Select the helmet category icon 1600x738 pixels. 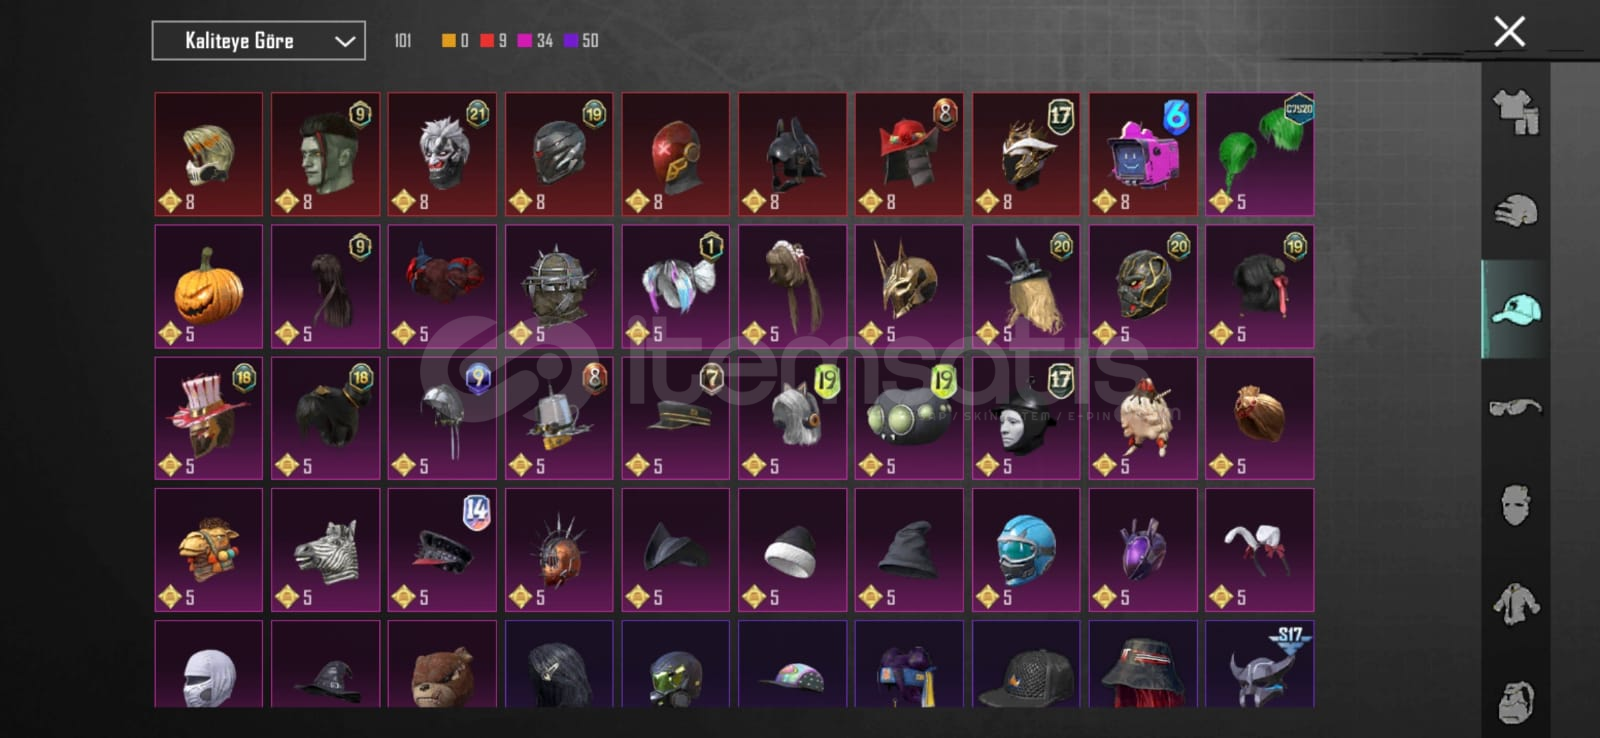coord(1515,211)
